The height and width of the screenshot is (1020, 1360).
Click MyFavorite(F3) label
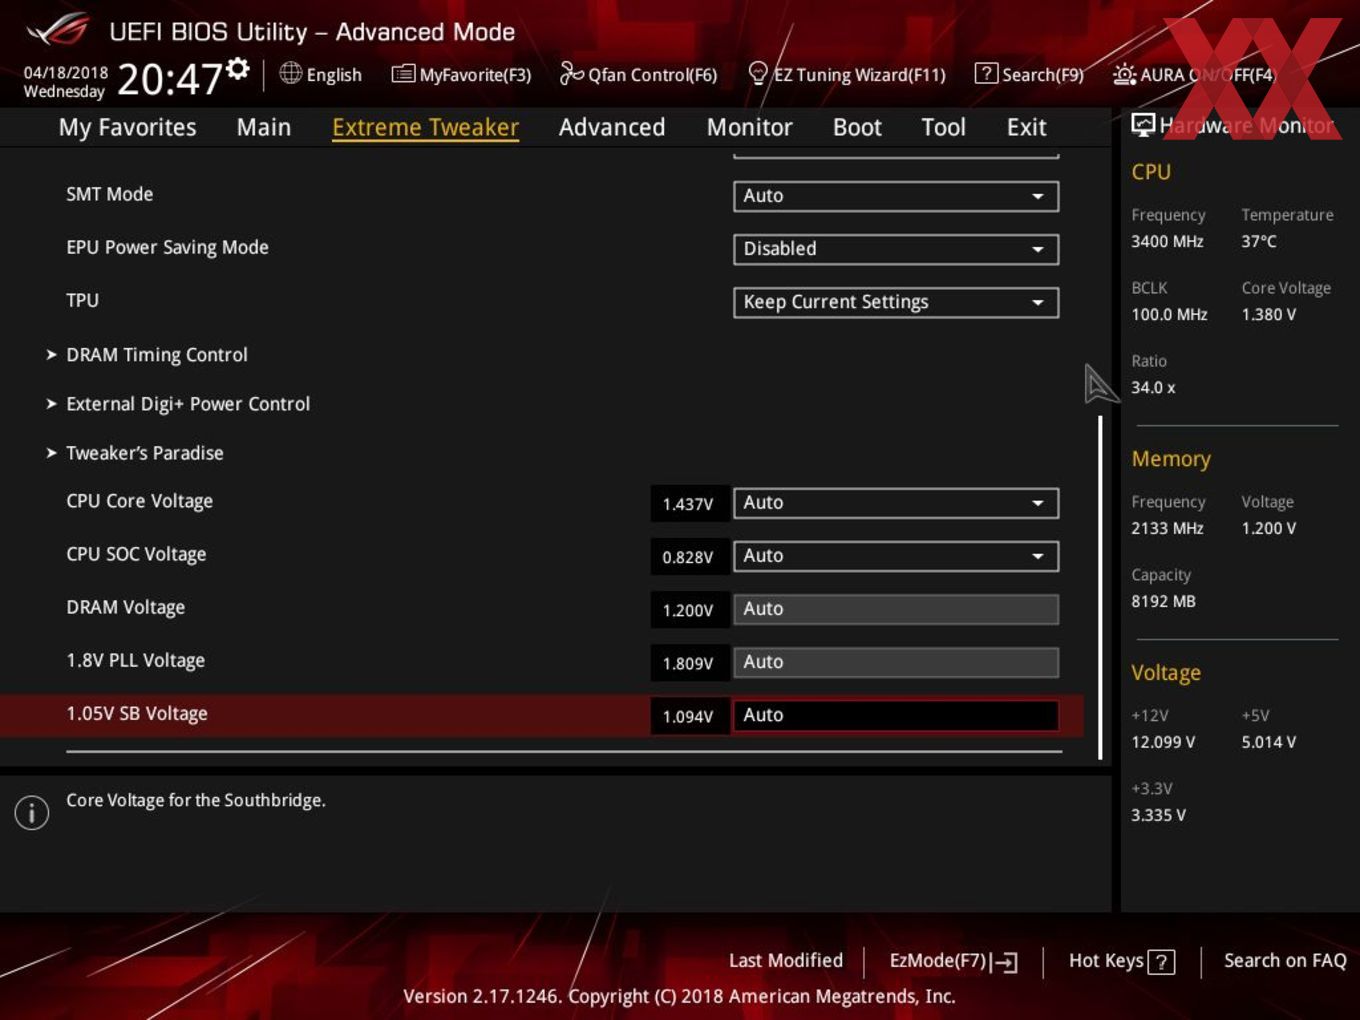475,75
